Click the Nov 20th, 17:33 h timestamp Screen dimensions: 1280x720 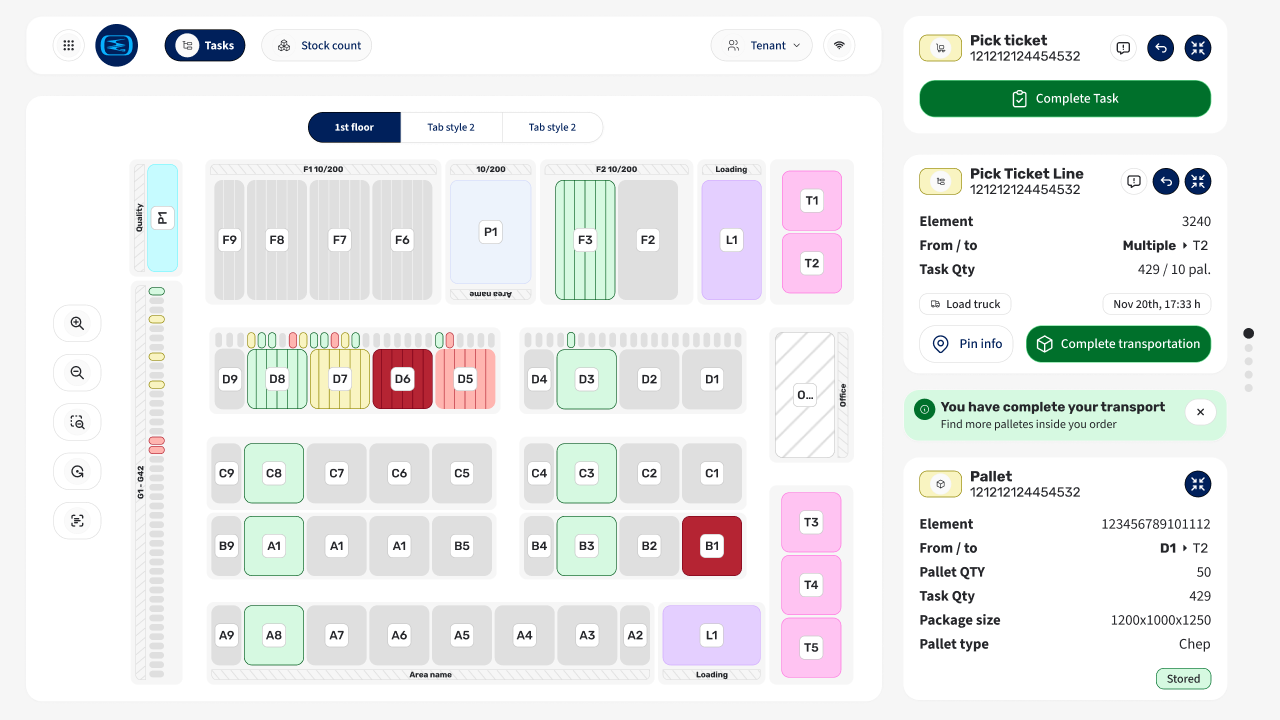click(1156, 304)
